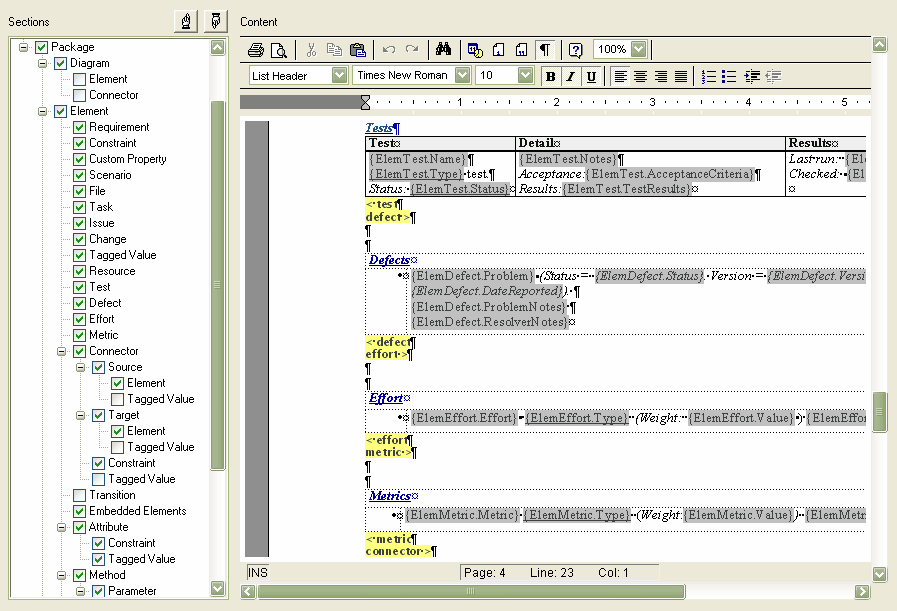Select the Embedded Elements tree item
This screenshot has height=611, width=897.
[x=137, y=511]
